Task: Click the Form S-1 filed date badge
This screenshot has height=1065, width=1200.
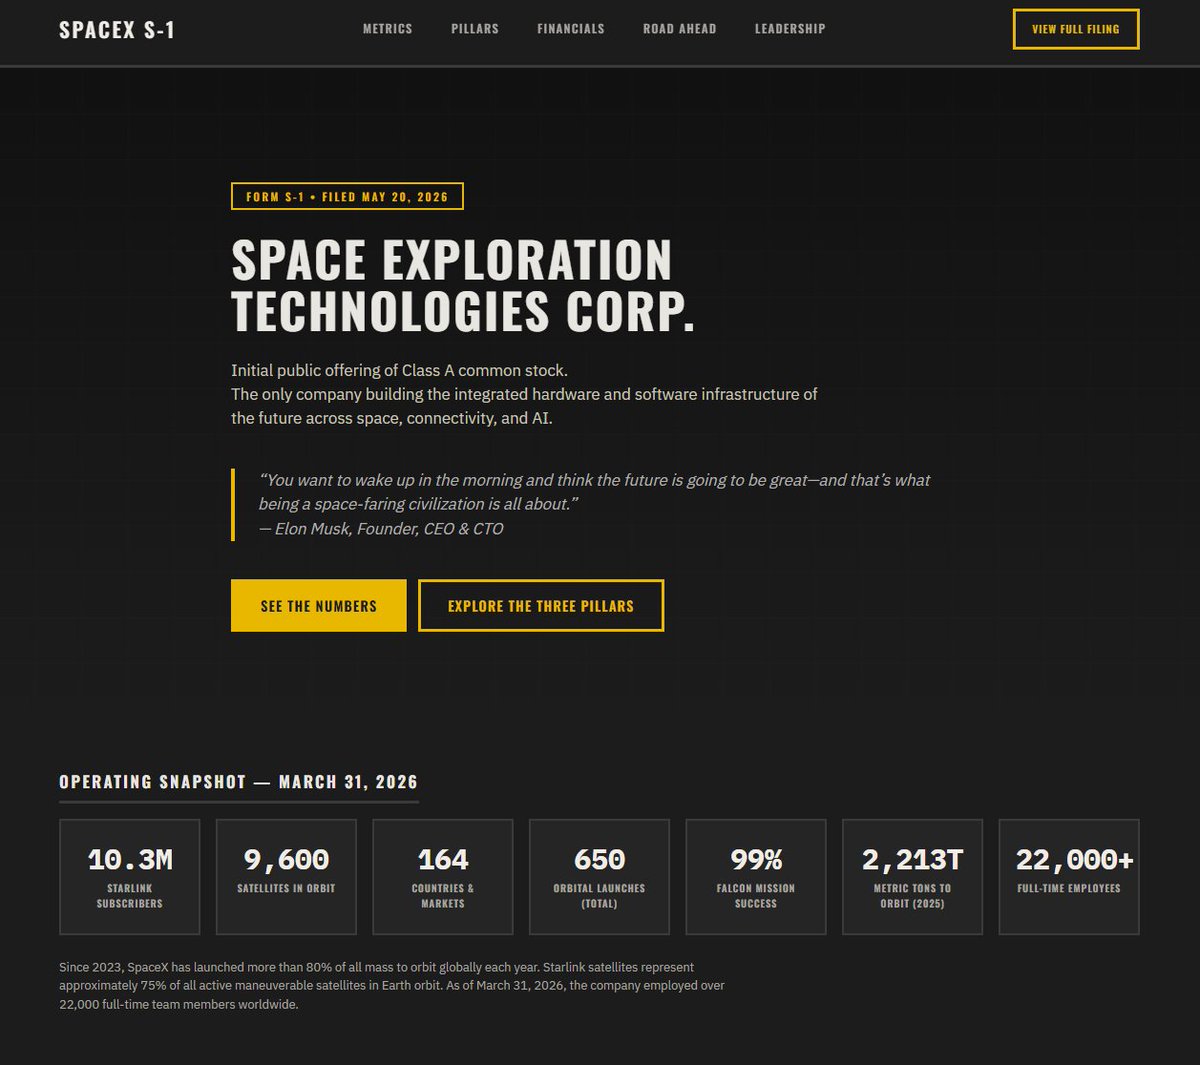Action: 347,196
